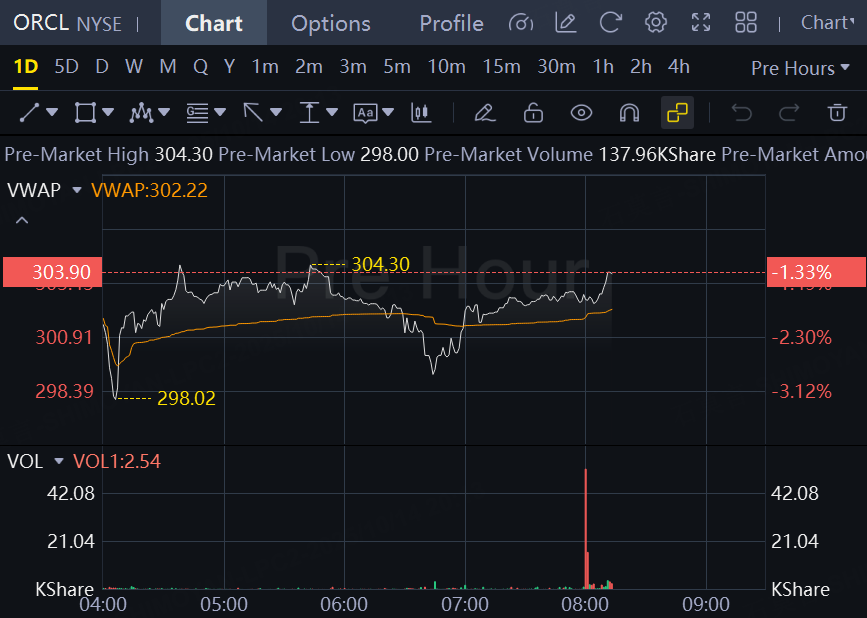The height and width of the screenshot is (618, 867).
Task: Open the multi-chart grid layout icon
Action: pos(745,23)
